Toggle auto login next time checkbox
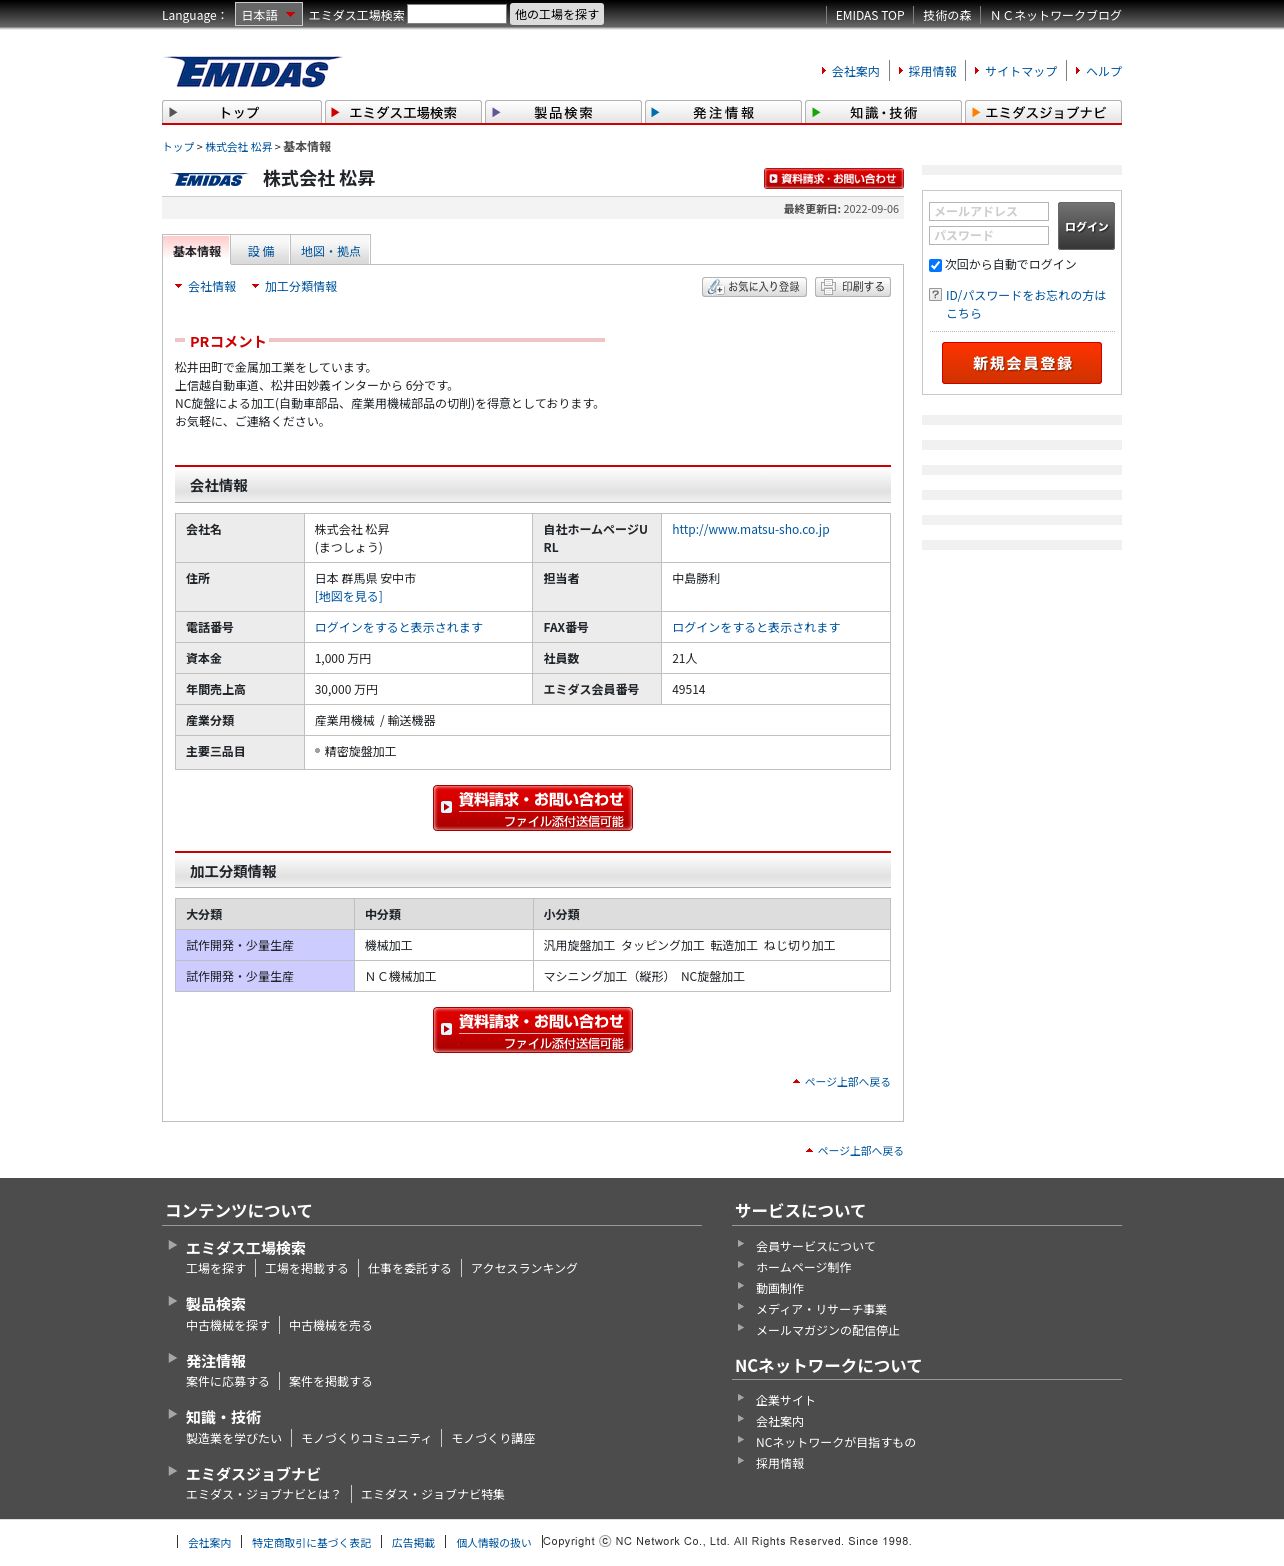 935,265
